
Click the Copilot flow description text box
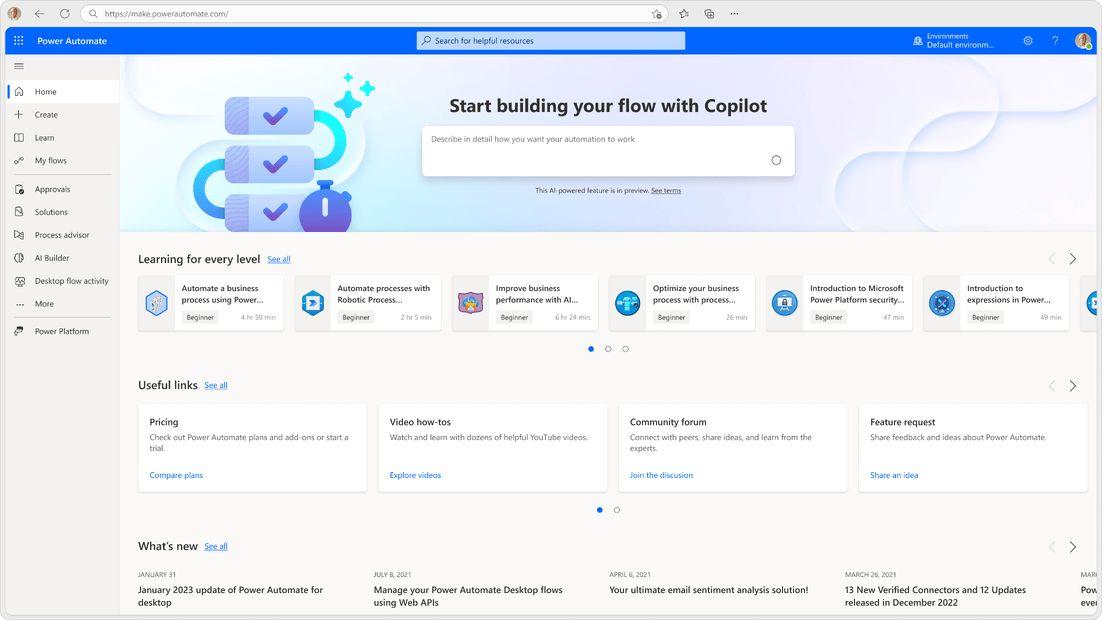608,150
